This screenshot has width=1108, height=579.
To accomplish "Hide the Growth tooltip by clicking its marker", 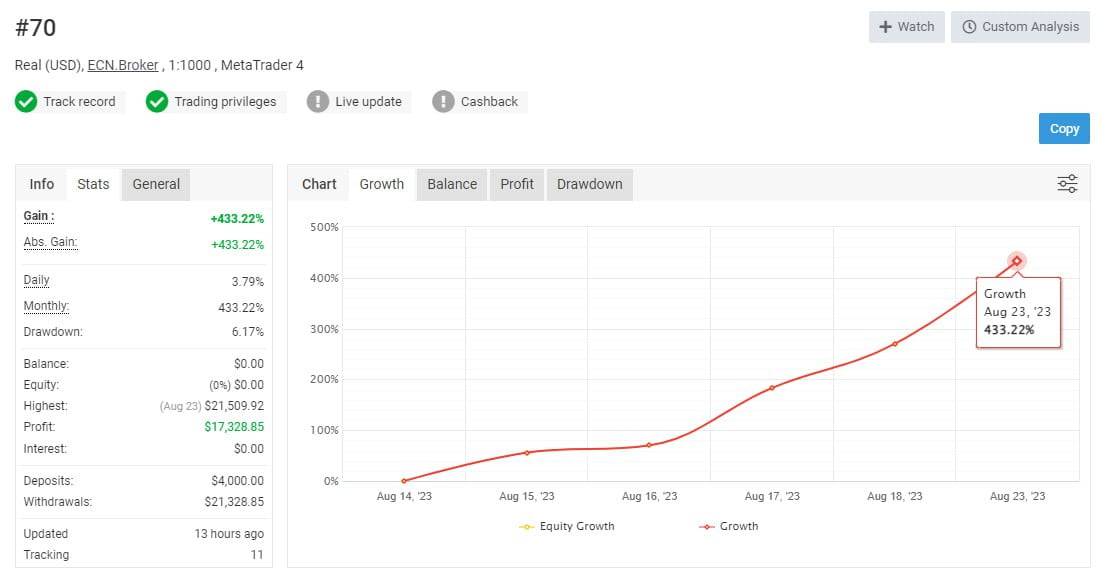I will click(x=1016, y=261).
